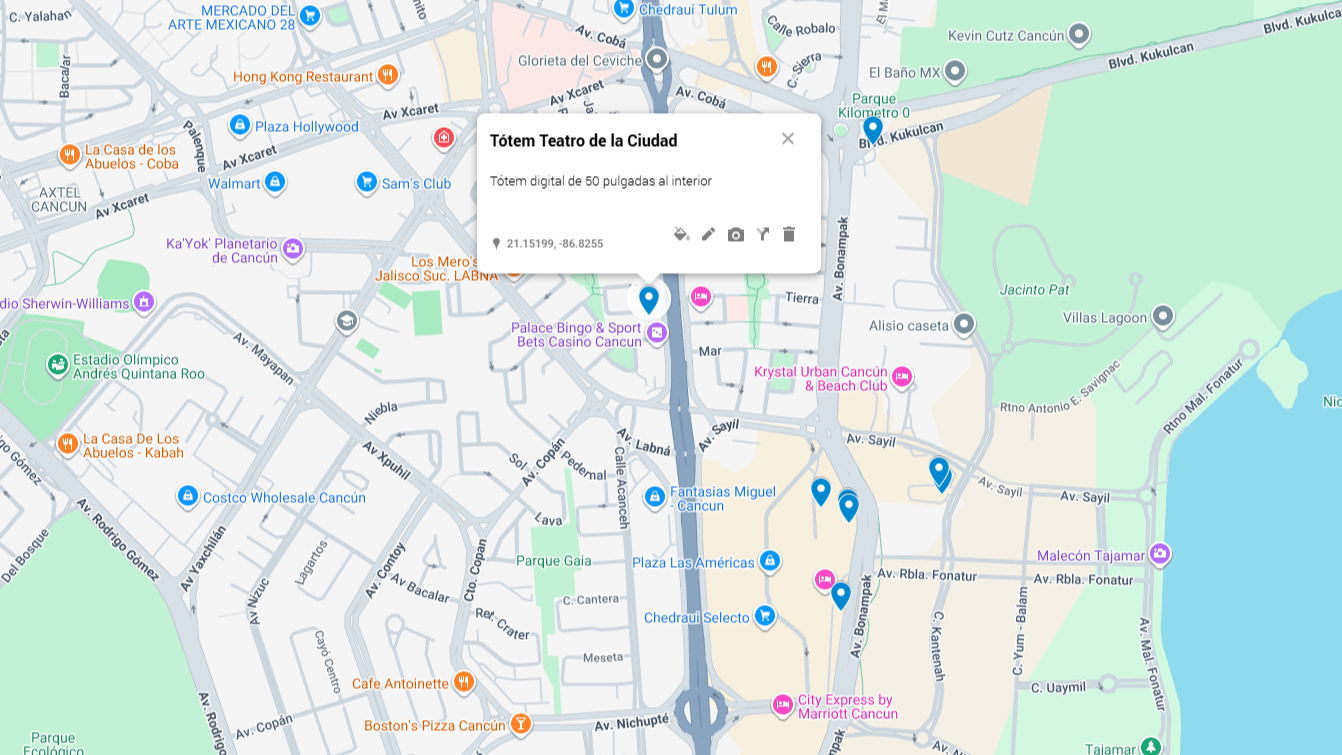Click the Plaza Las Américas pin
The image size is (1342, 755).
769,561
